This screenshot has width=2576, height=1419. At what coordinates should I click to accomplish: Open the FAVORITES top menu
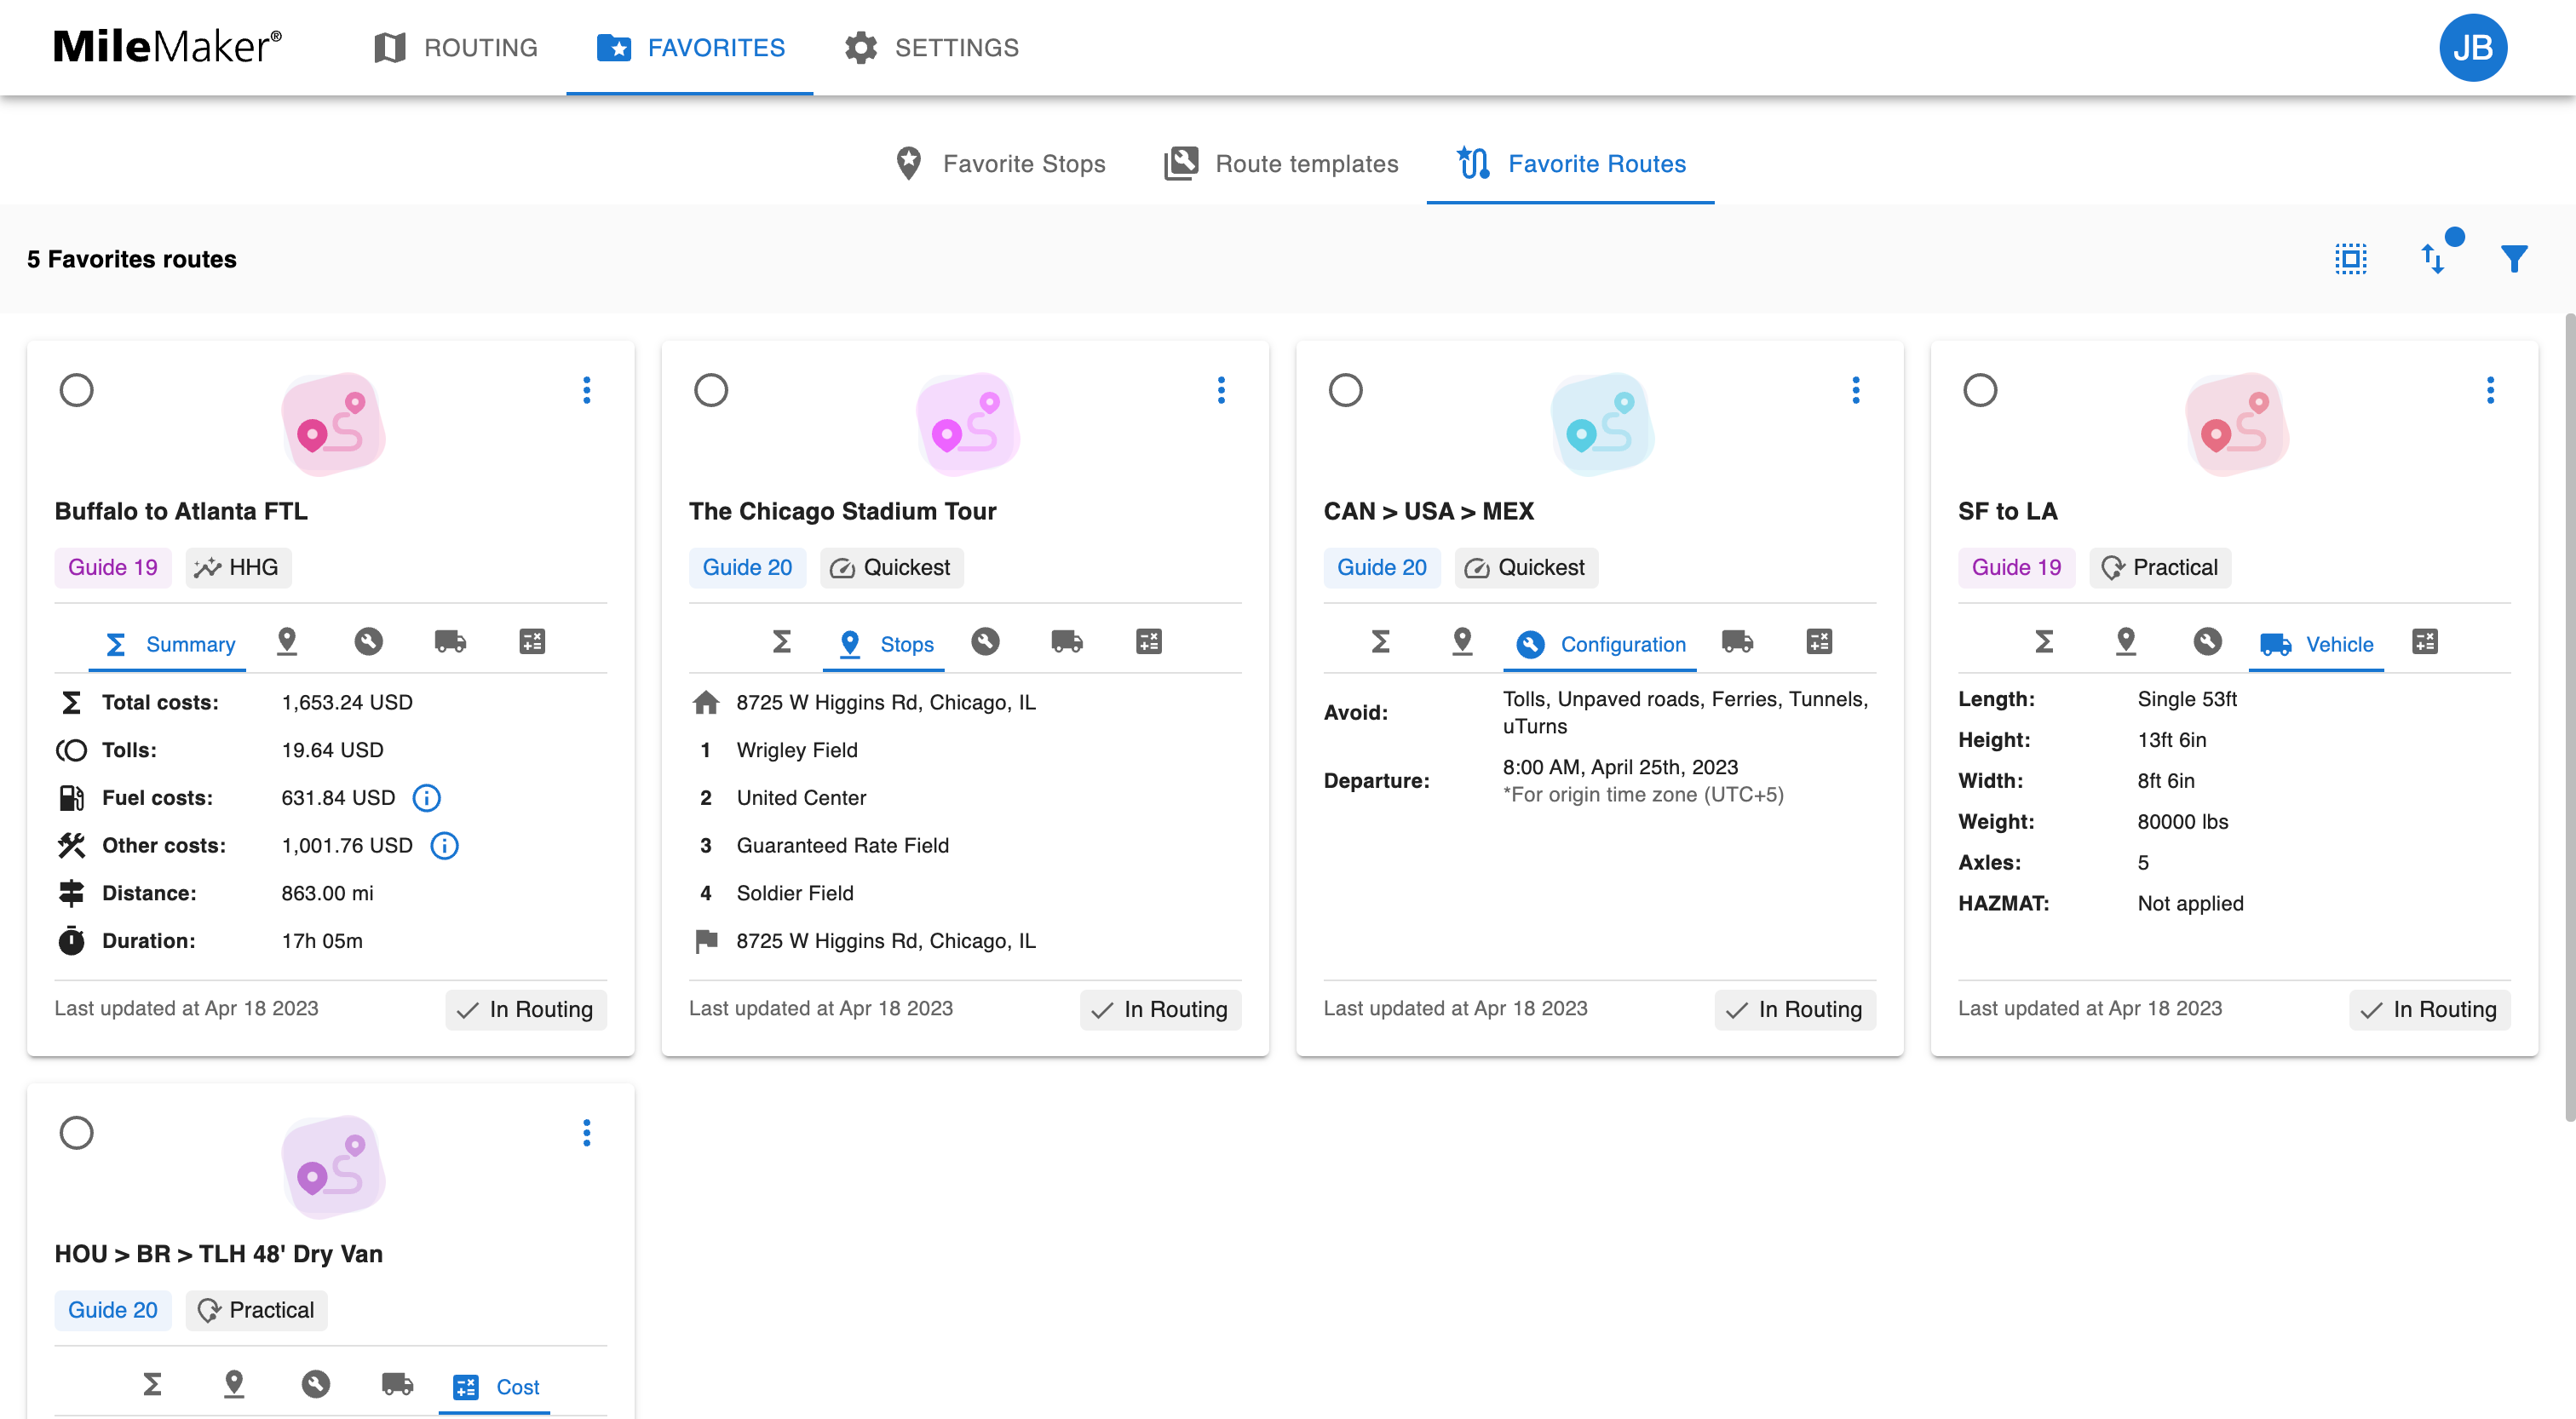pyautogui.click(x=690, y=48)
